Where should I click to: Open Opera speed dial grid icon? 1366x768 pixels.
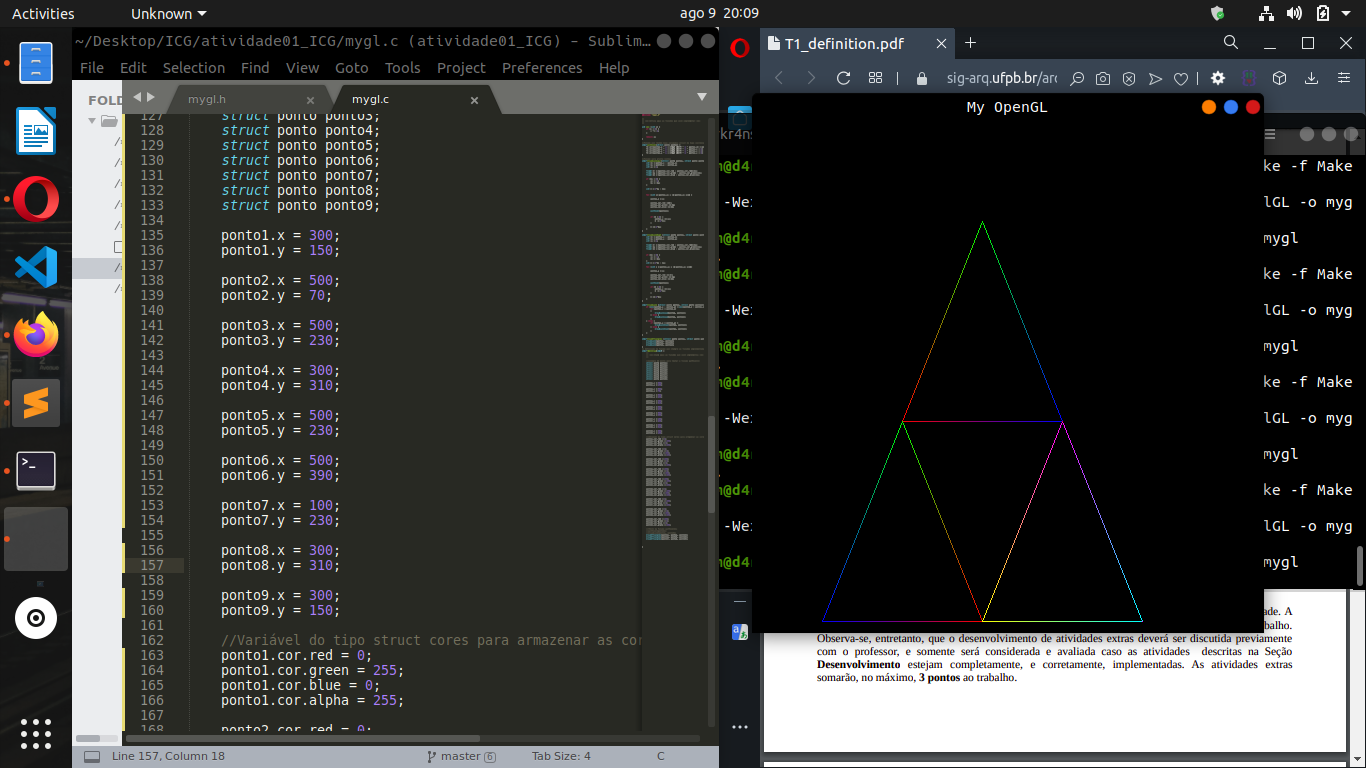tap(875, 78)
